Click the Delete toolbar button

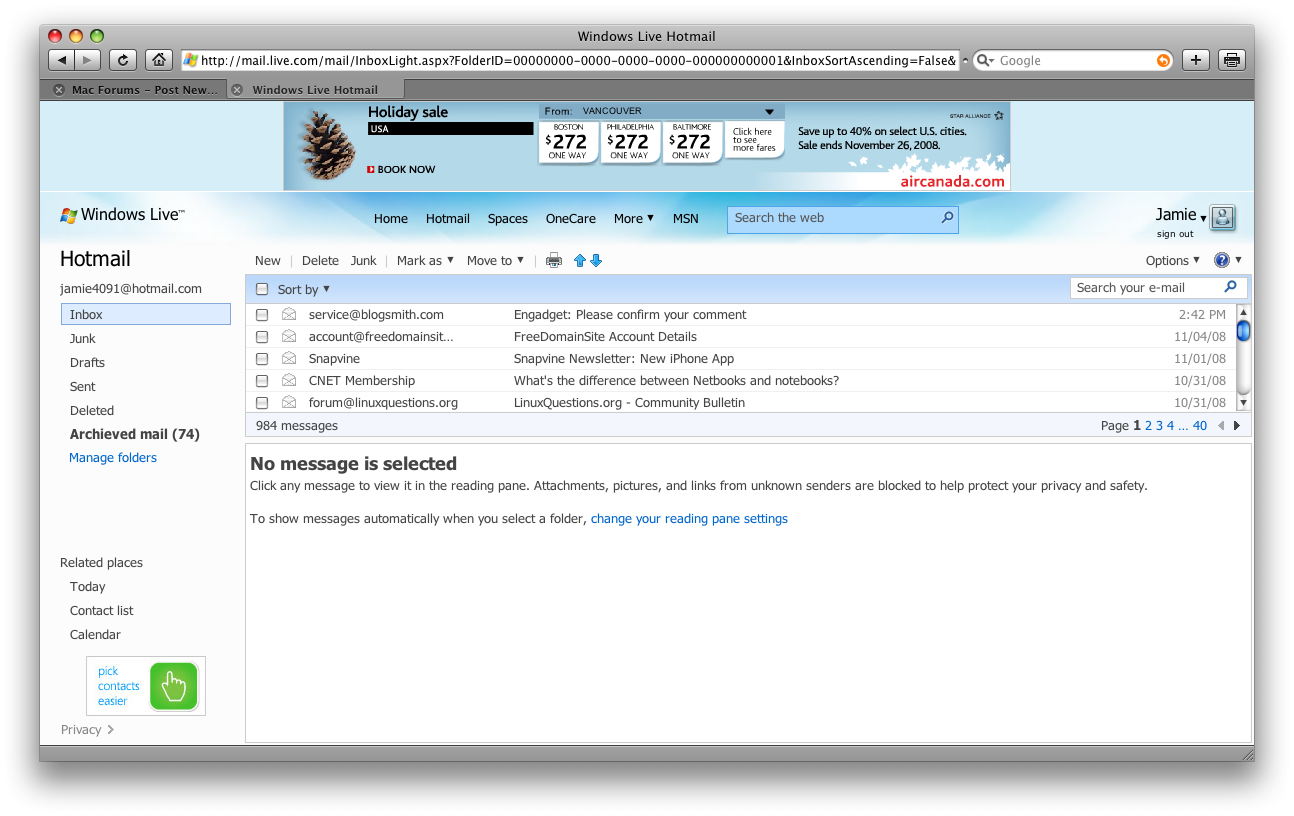coord(320,260)
